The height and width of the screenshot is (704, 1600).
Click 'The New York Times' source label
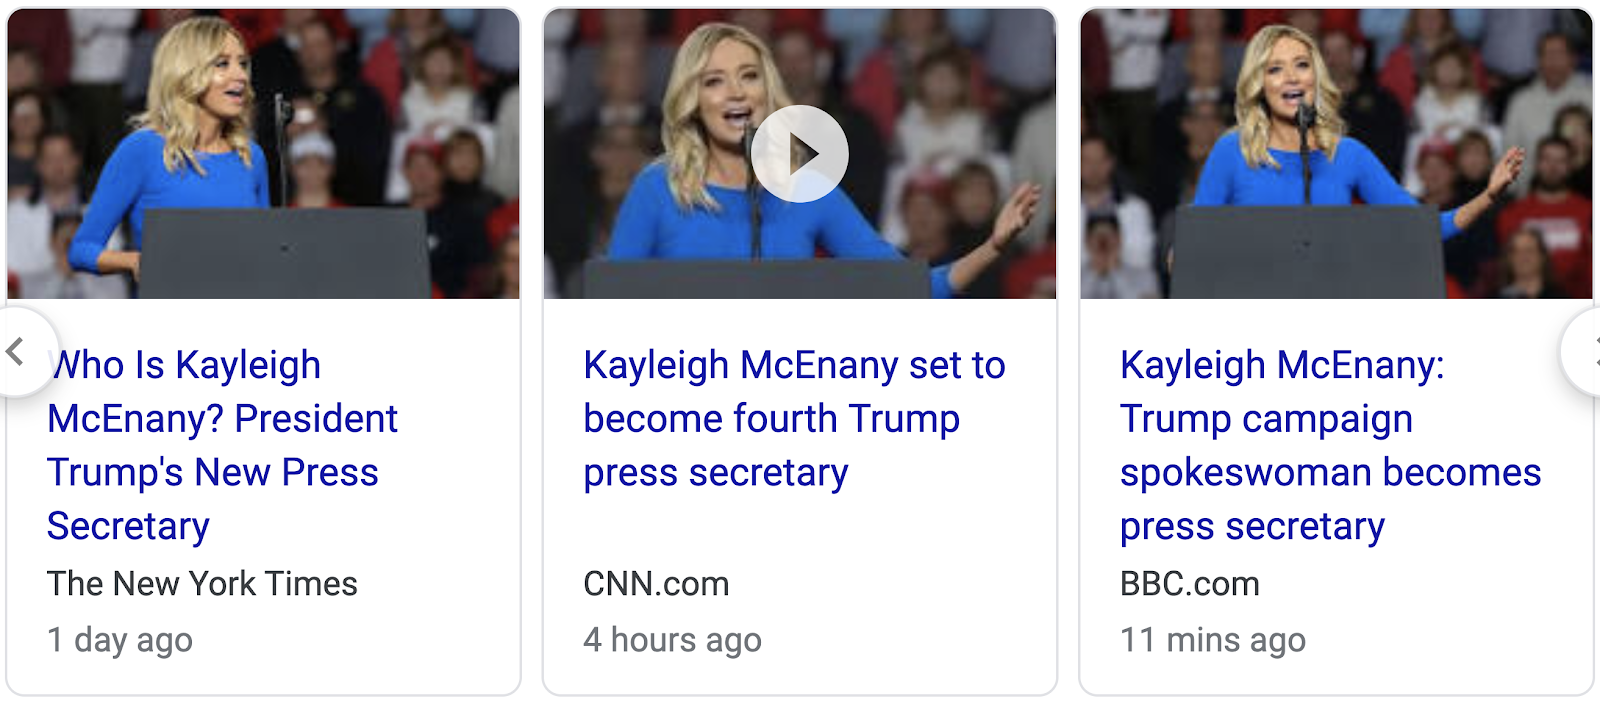pyautogui.click(x=202, y=584)
